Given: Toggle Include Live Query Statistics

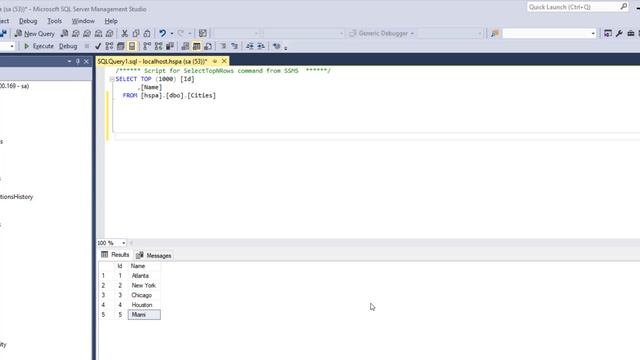Looking at the screenshot, I should point(158,46).
